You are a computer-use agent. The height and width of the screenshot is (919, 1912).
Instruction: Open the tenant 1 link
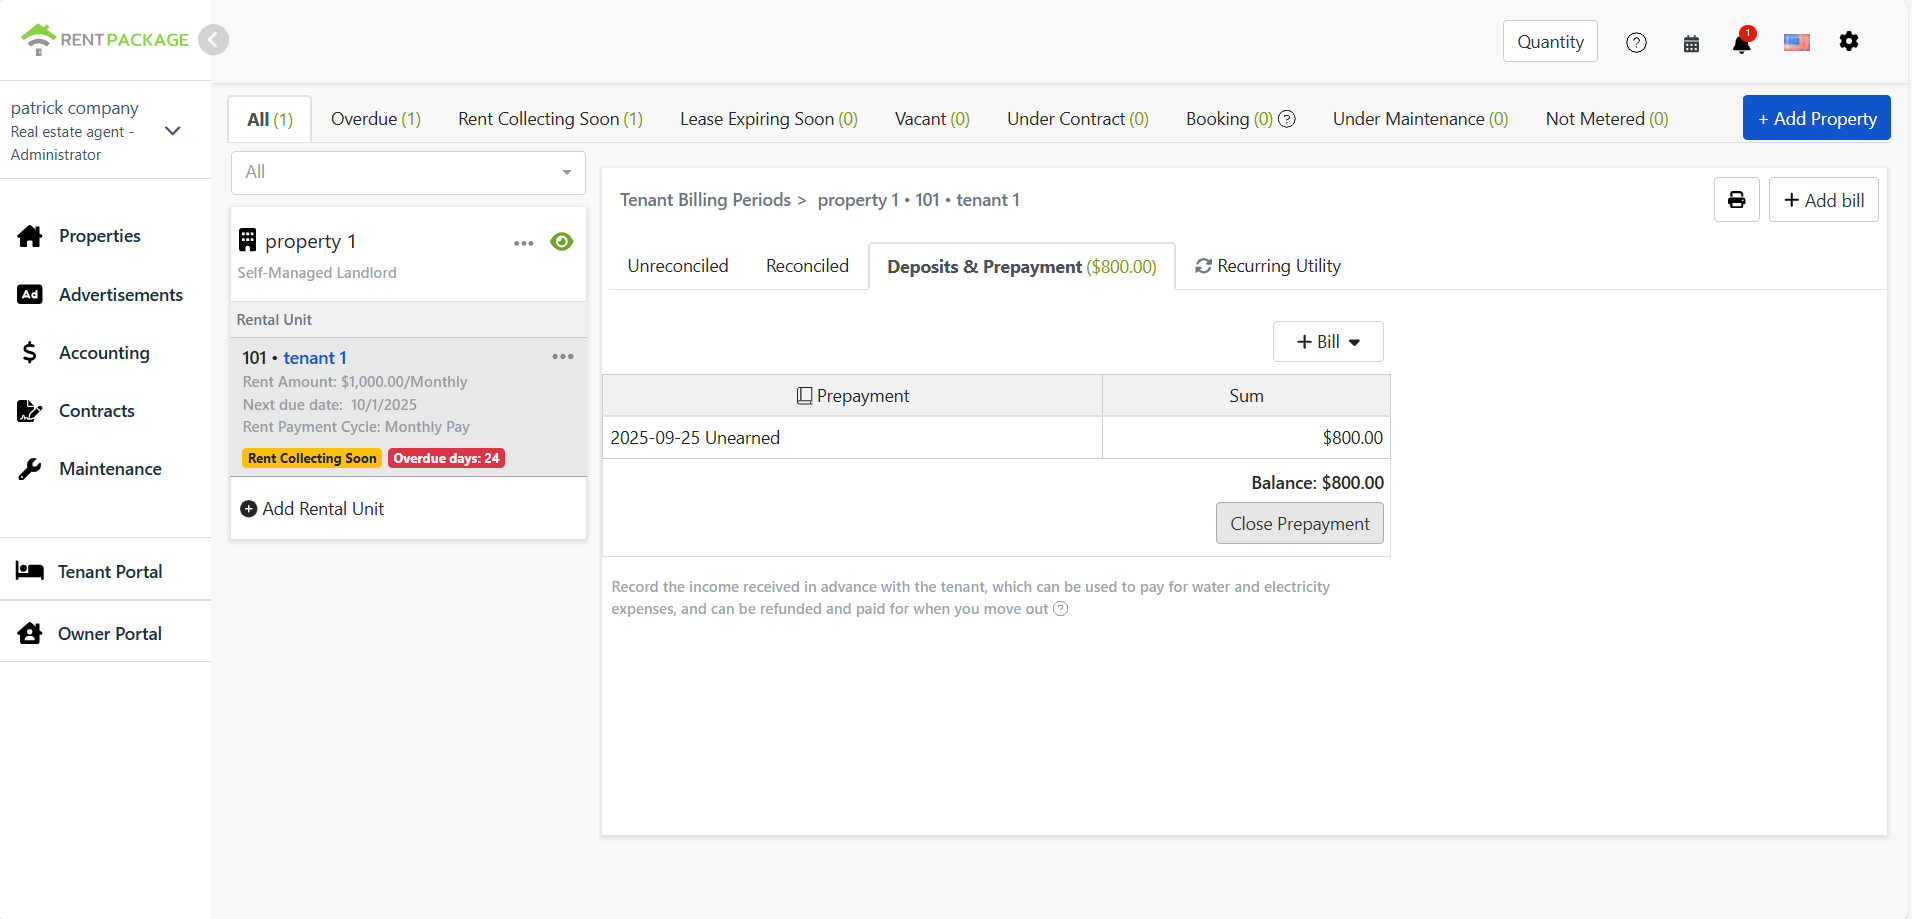314,358
